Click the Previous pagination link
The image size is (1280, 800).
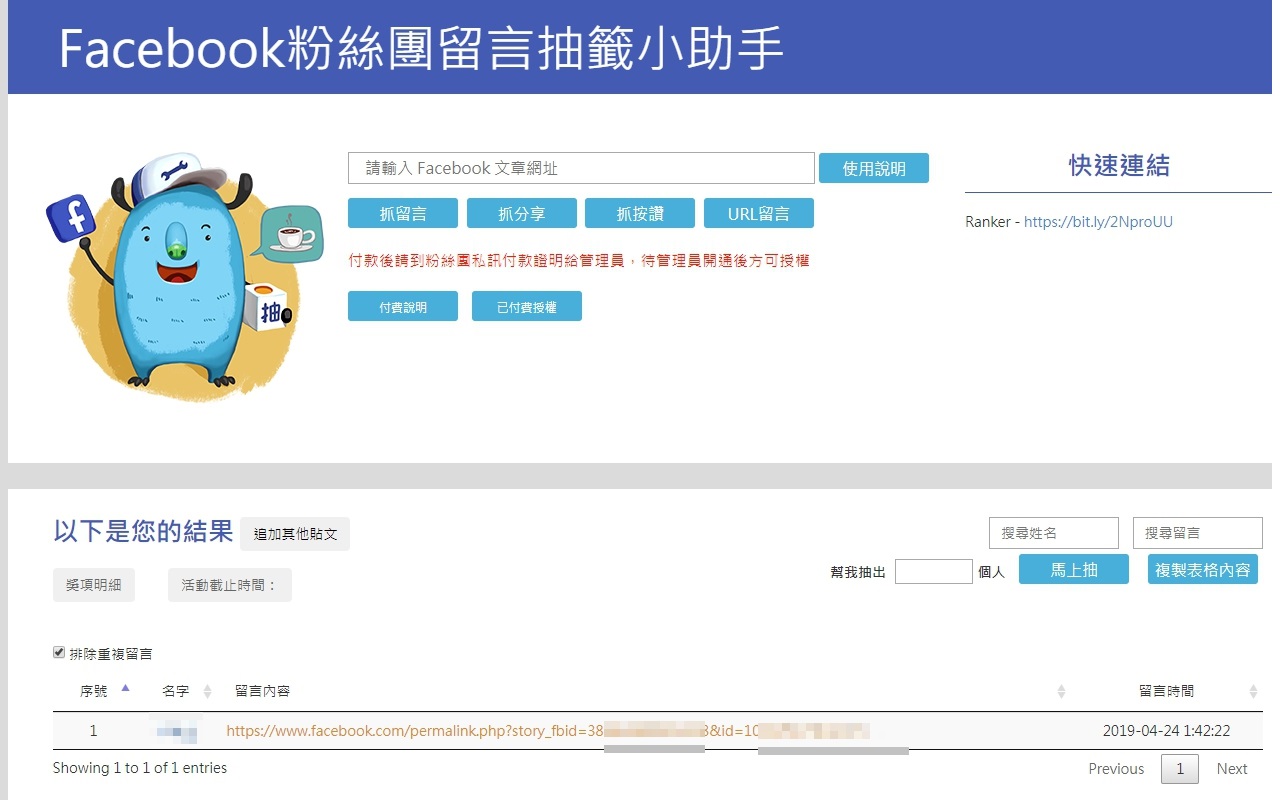1116,768
